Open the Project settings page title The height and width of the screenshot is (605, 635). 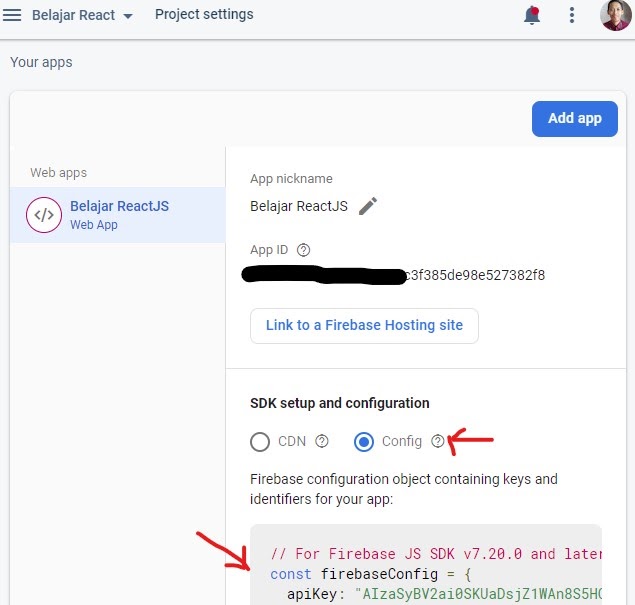pos(204,15)
